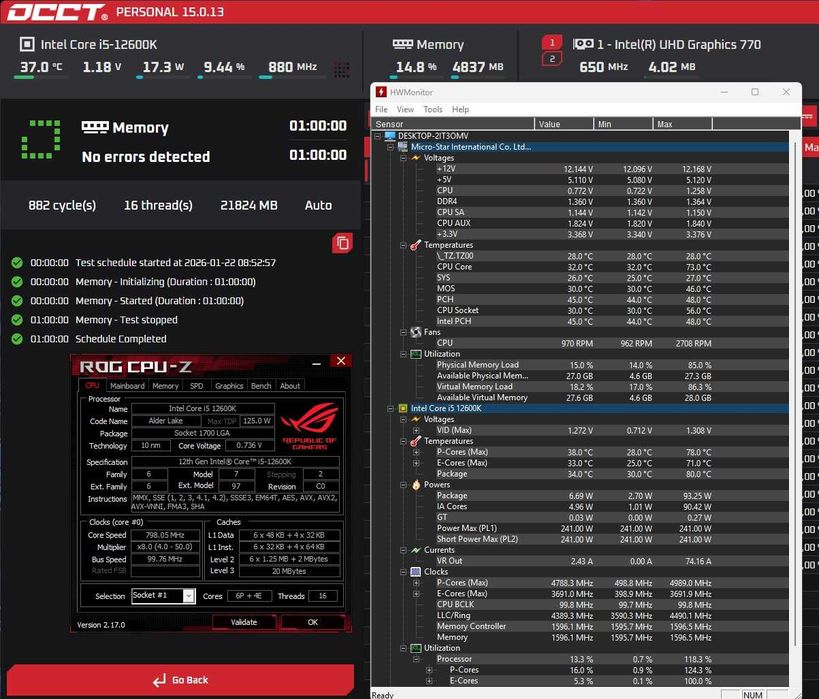Collapse the DESKTOP-2IT3OMV tree node
The width and height of the screenshot is (819, 699).
click(378, 136)
